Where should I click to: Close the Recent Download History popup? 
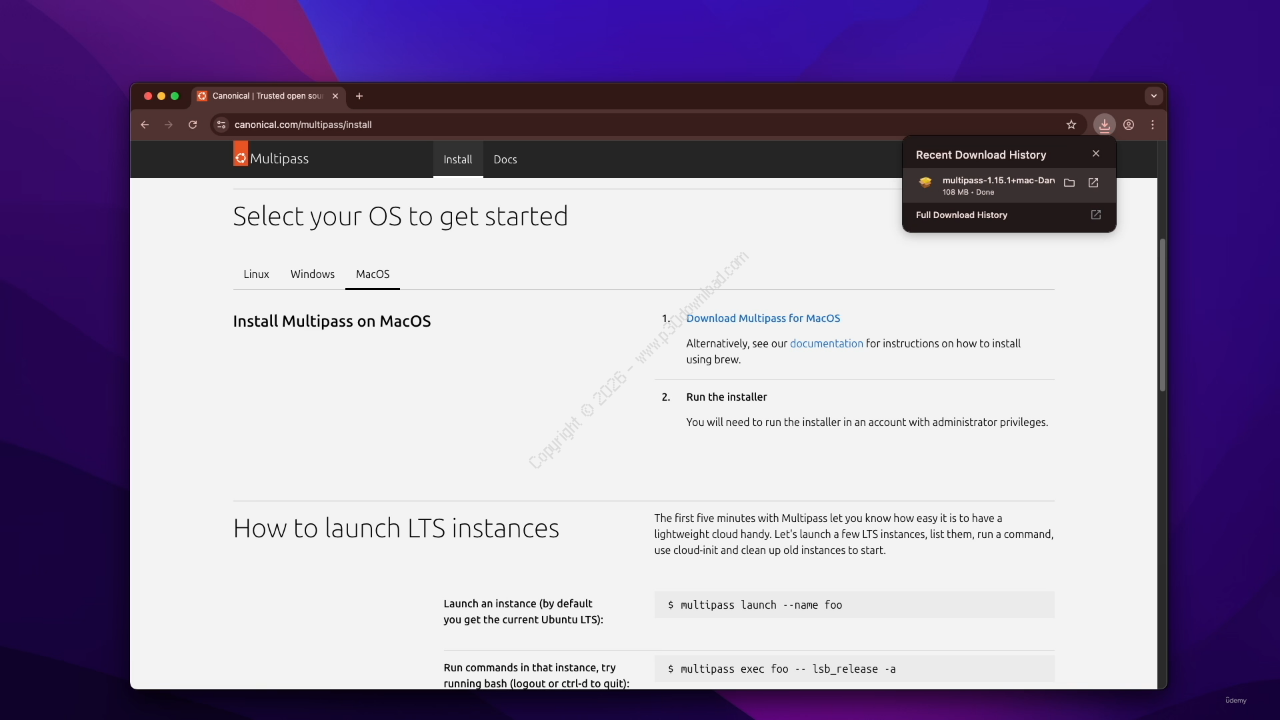pyautogui.click(x=1096, y=154)
